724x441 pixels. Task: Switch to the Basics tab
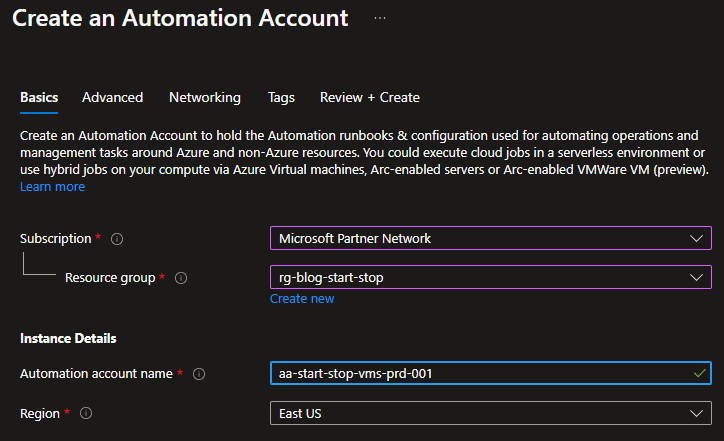point(39,97)
